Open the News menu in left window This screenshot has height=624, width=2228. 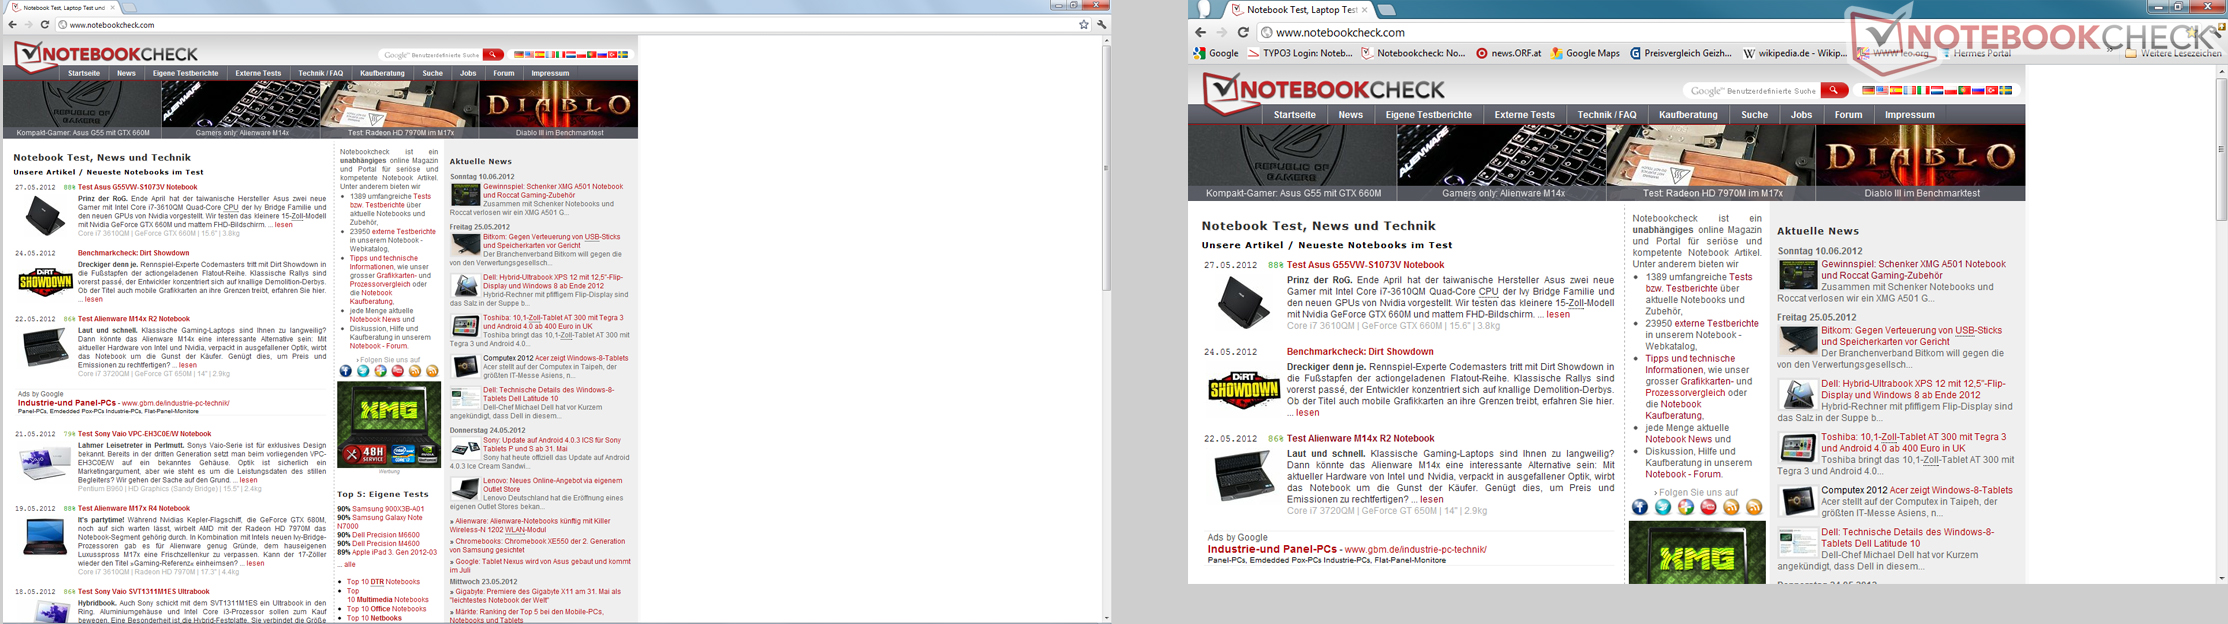point(126,73)
